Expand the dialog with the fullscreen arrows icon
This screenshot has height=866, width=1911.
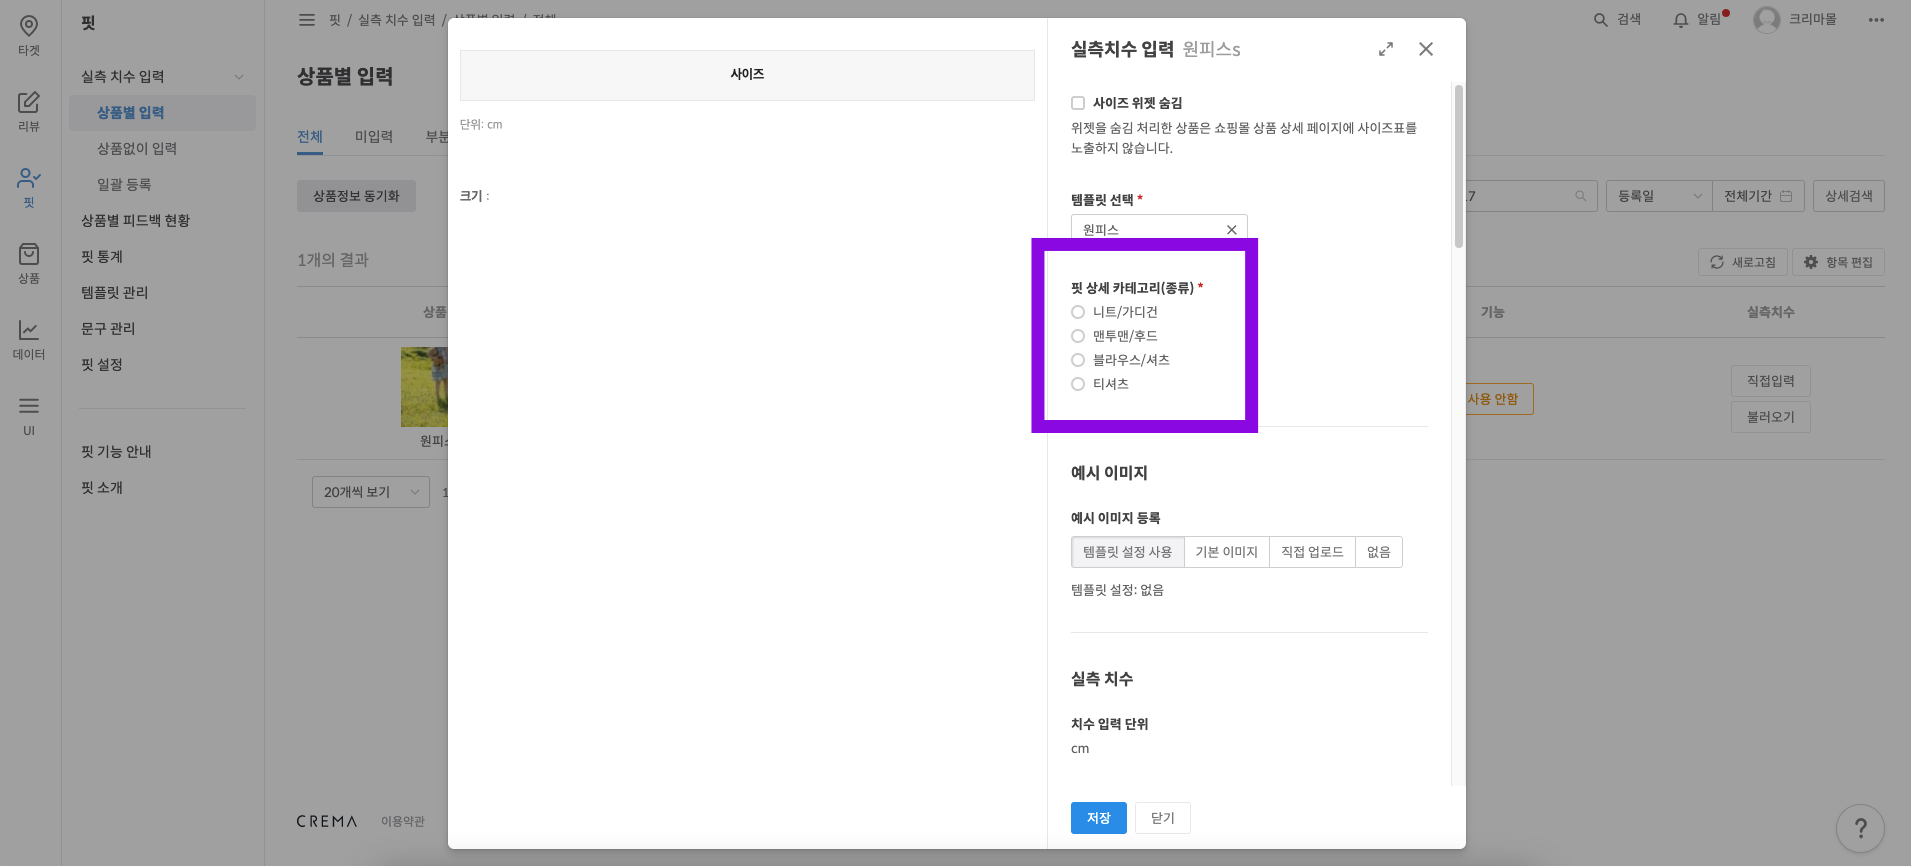1386,49
